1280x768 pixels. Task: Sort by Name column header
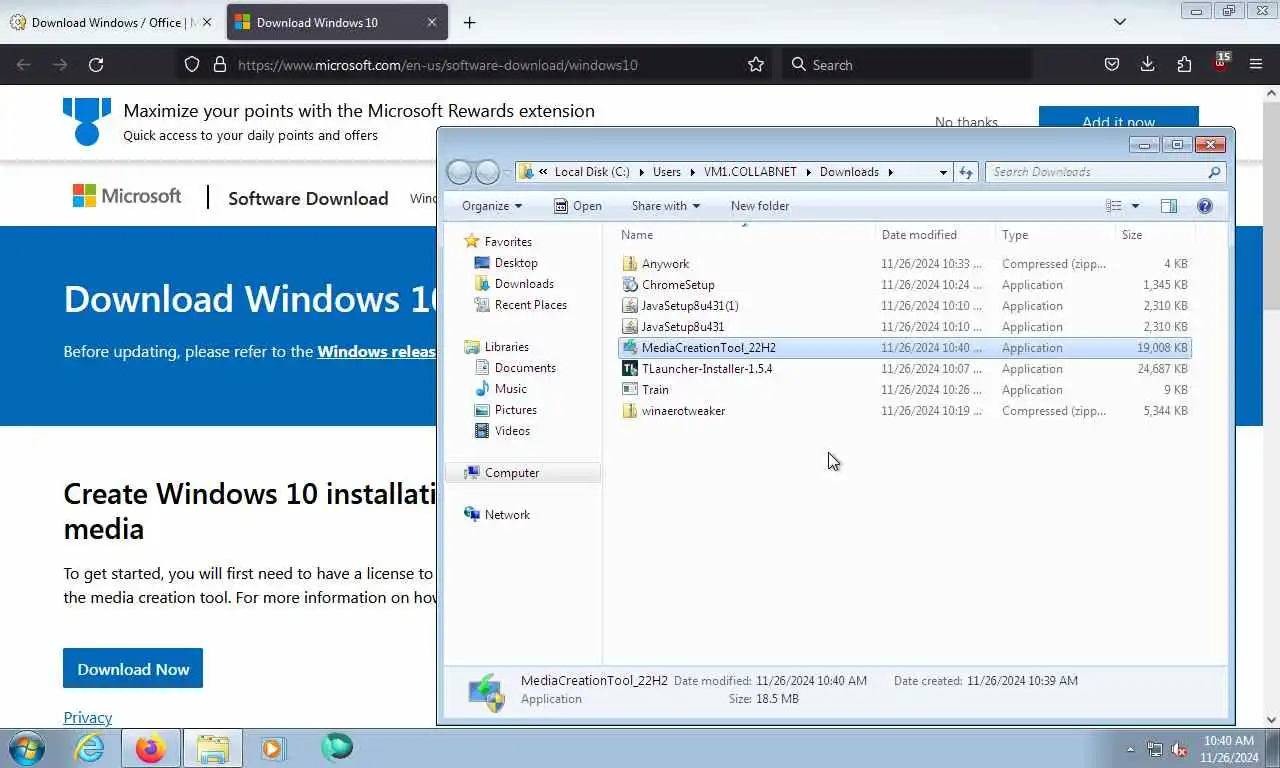pos(744,235)
